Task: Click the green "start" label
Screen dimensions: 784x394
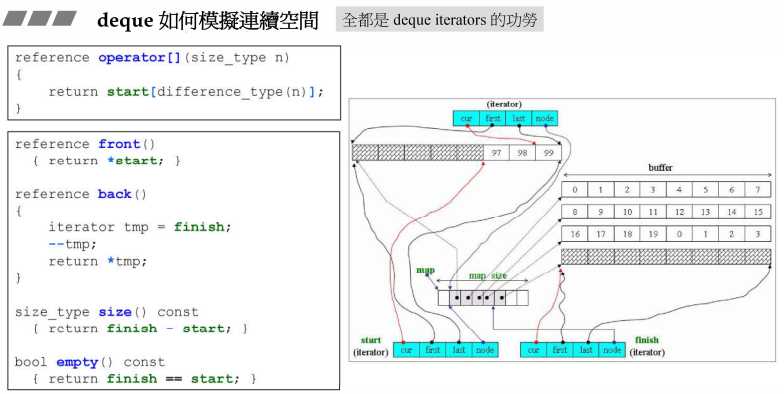Action: (x=371, y=340)
